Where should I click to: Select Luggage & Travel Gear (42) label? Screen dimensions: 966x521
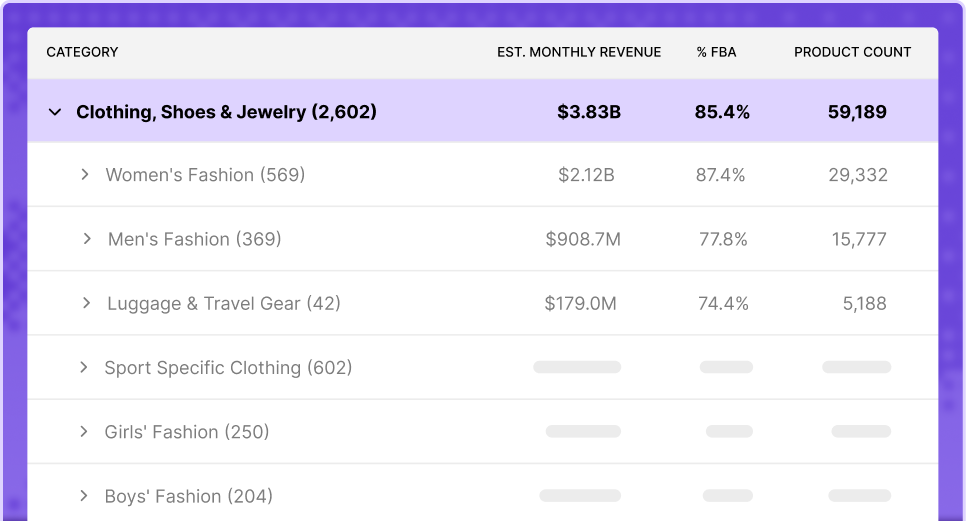click(224, 303)
